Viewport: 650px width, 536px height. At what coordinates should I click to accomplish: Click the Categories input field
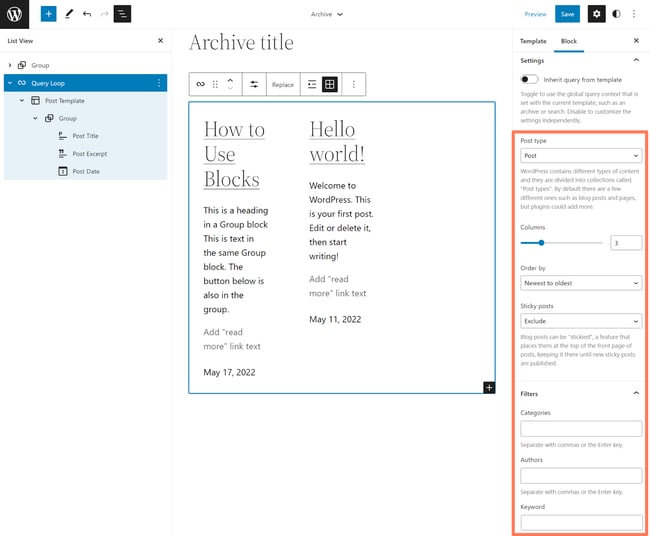point(581,428)
